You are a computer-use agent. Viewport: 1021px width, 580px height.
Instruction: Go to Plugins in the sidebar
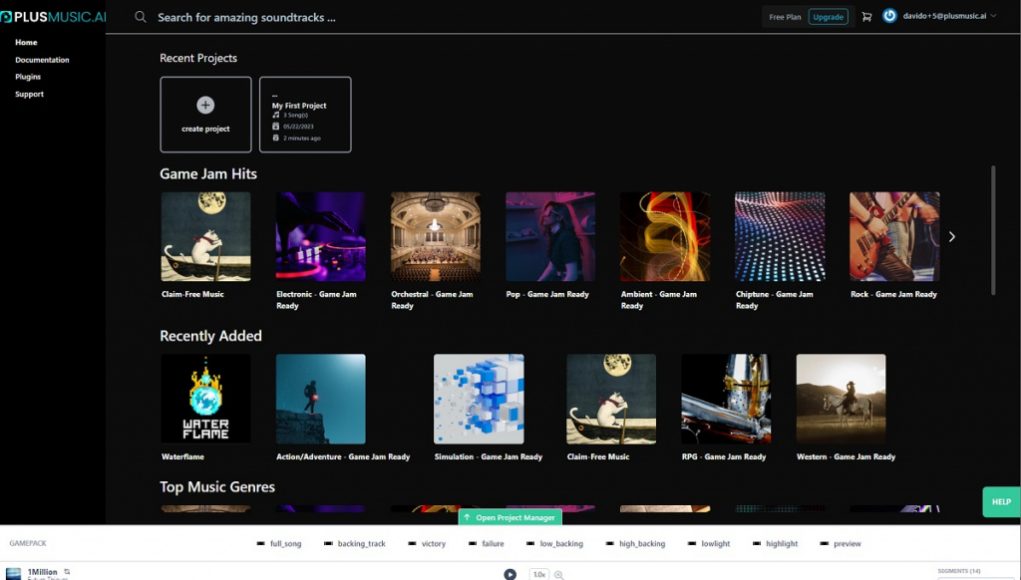(x=28, y=77)
